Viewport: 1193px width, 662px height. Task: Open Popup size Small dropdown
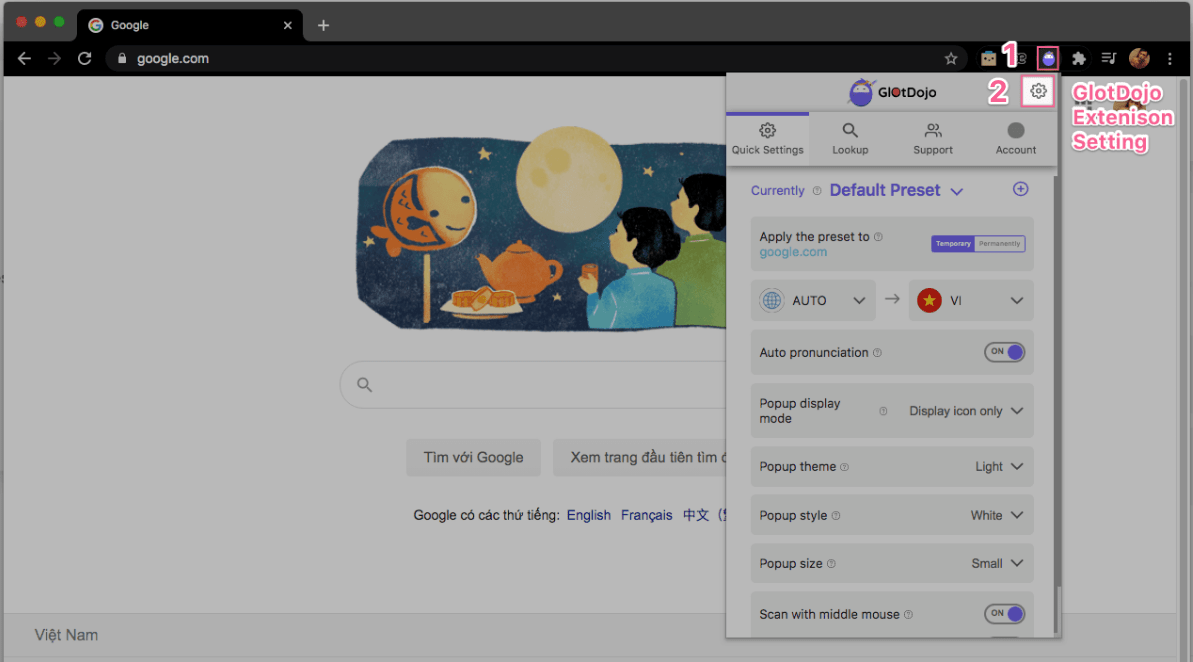(x=997, y=563)
